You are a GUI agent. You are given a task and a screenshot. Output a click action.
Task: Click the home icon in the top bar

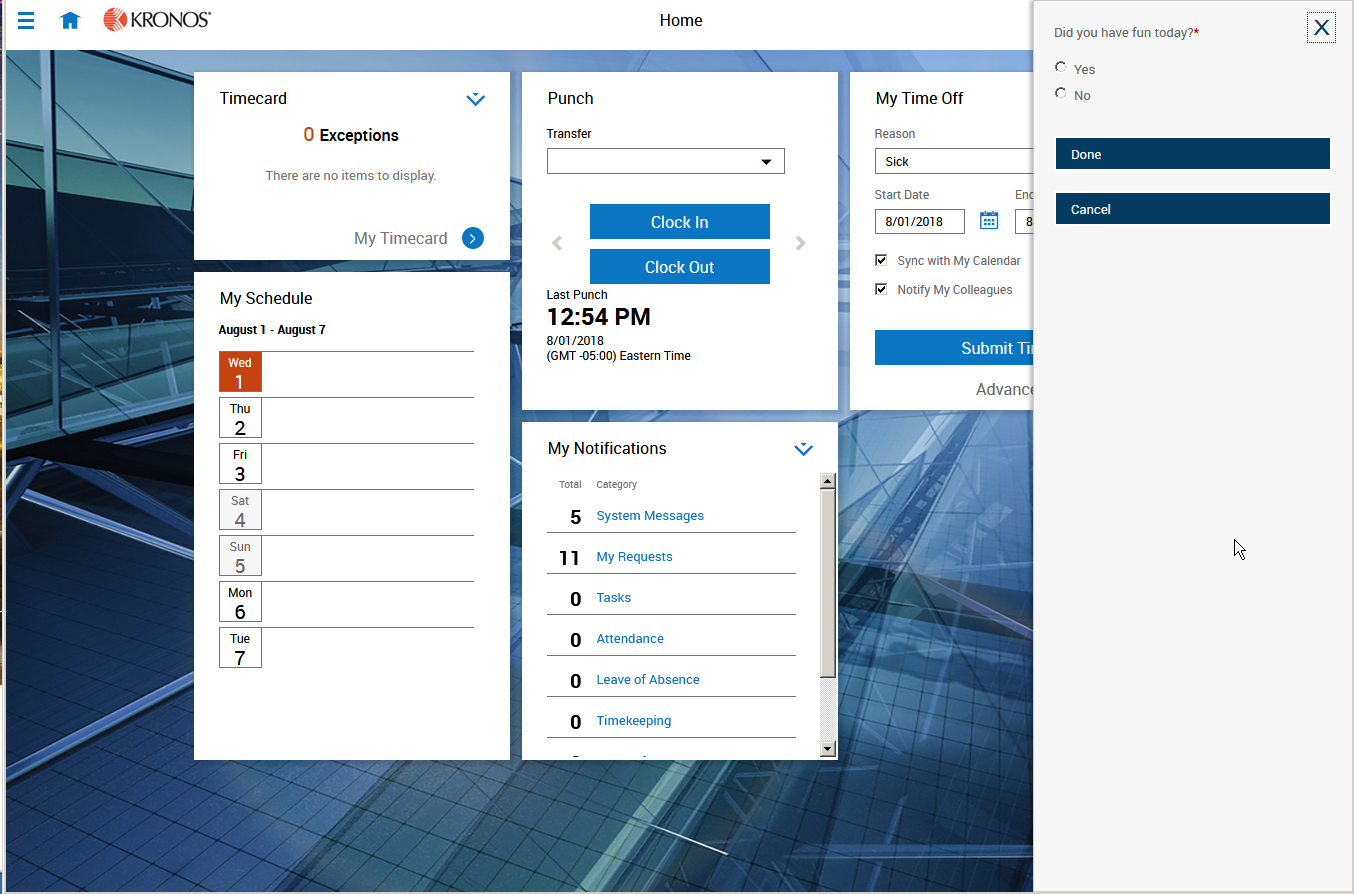[70, 20]
